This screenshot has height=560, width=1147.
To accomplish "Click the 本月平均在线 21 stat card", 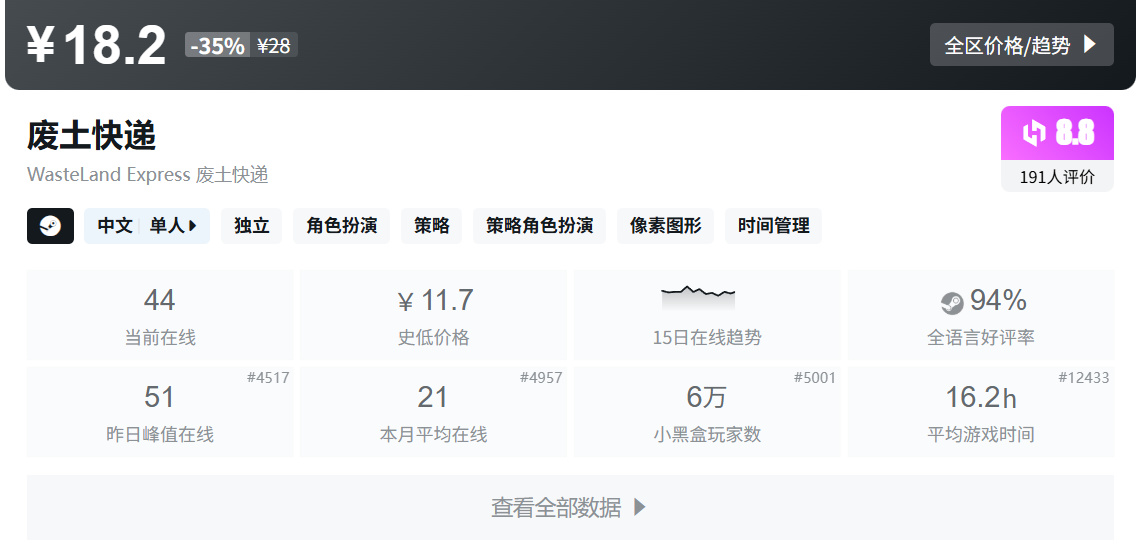I will tap(433, 412).
